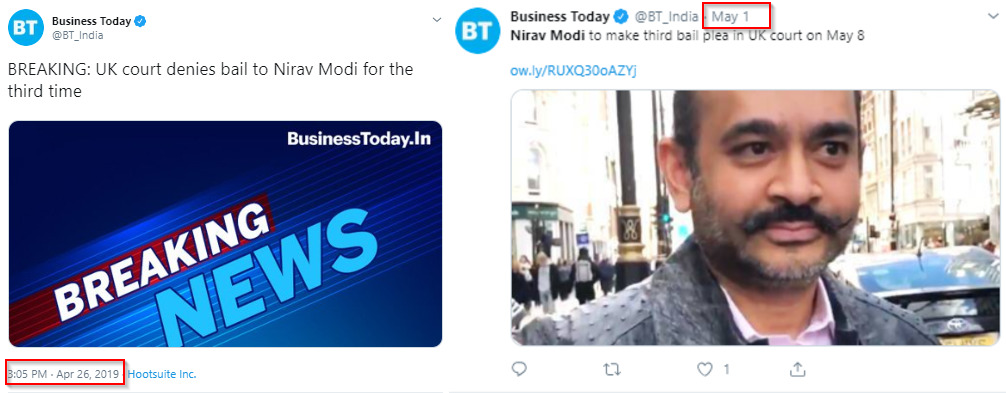Like the May 1 tweet with heart icon
1006x393 pixels.
click(x=704, y=369)
